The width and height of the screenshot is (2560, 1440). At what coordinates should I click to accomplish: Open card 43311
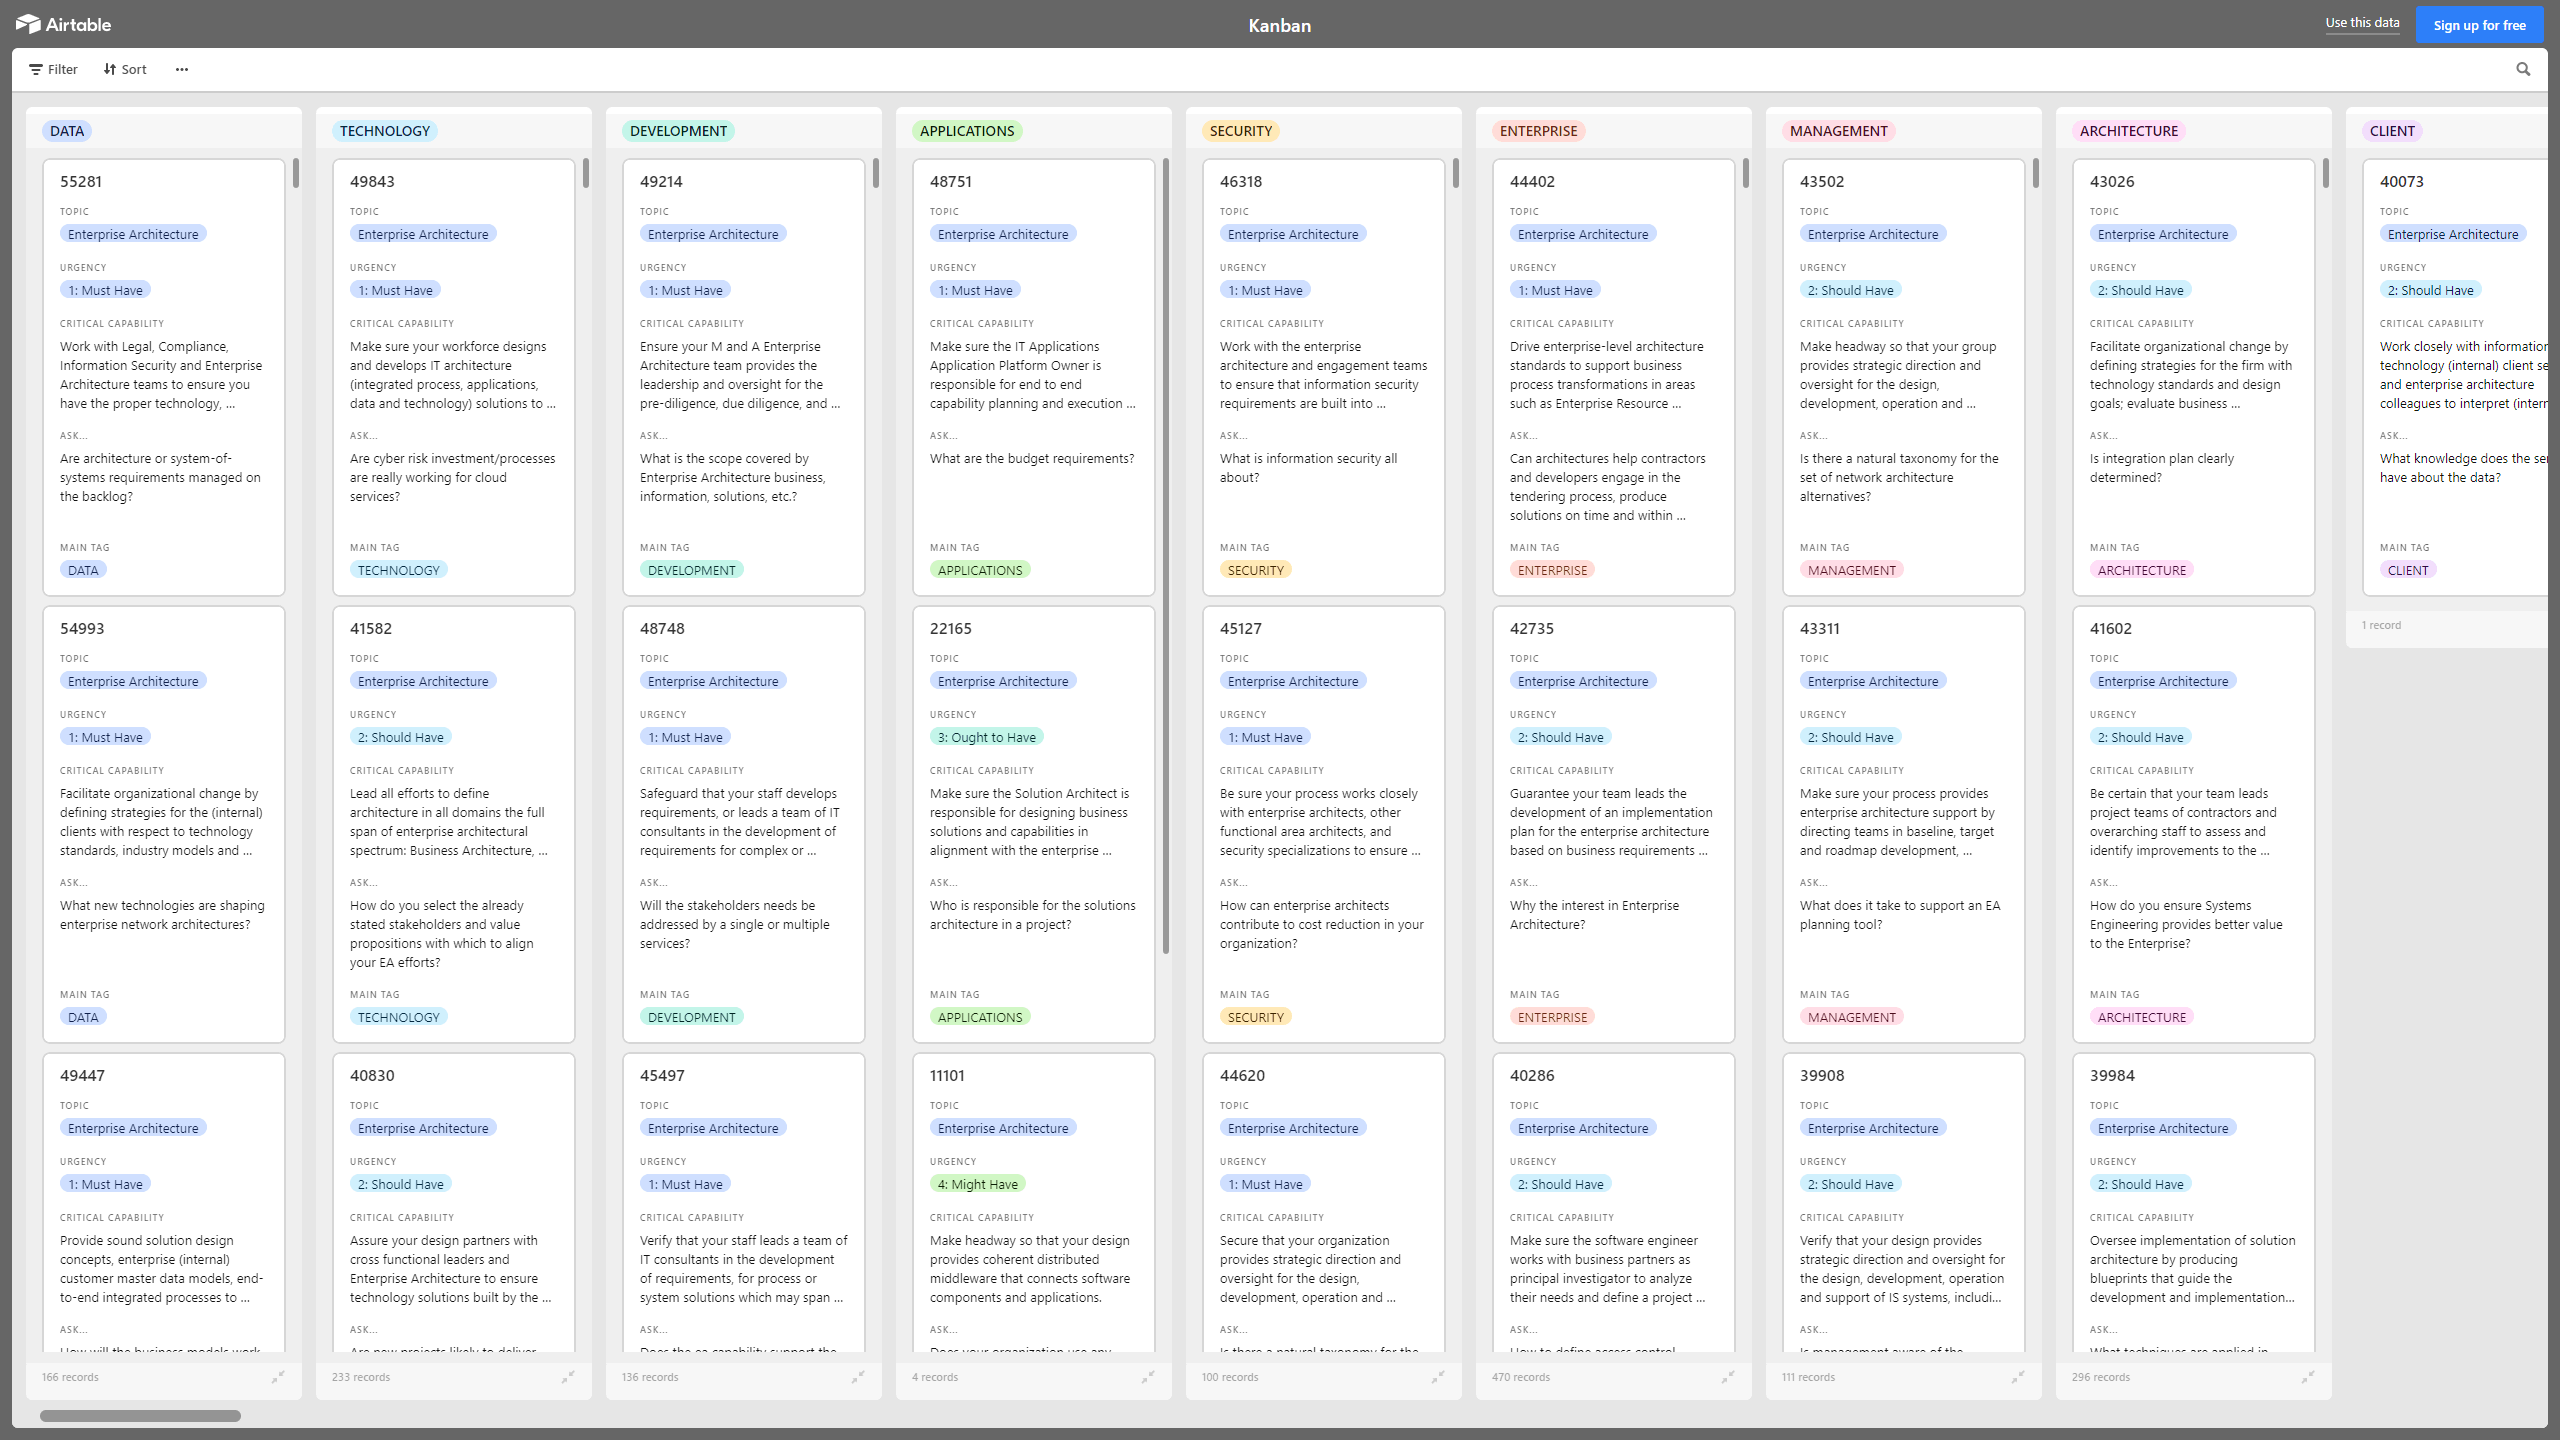point(1904,824)
